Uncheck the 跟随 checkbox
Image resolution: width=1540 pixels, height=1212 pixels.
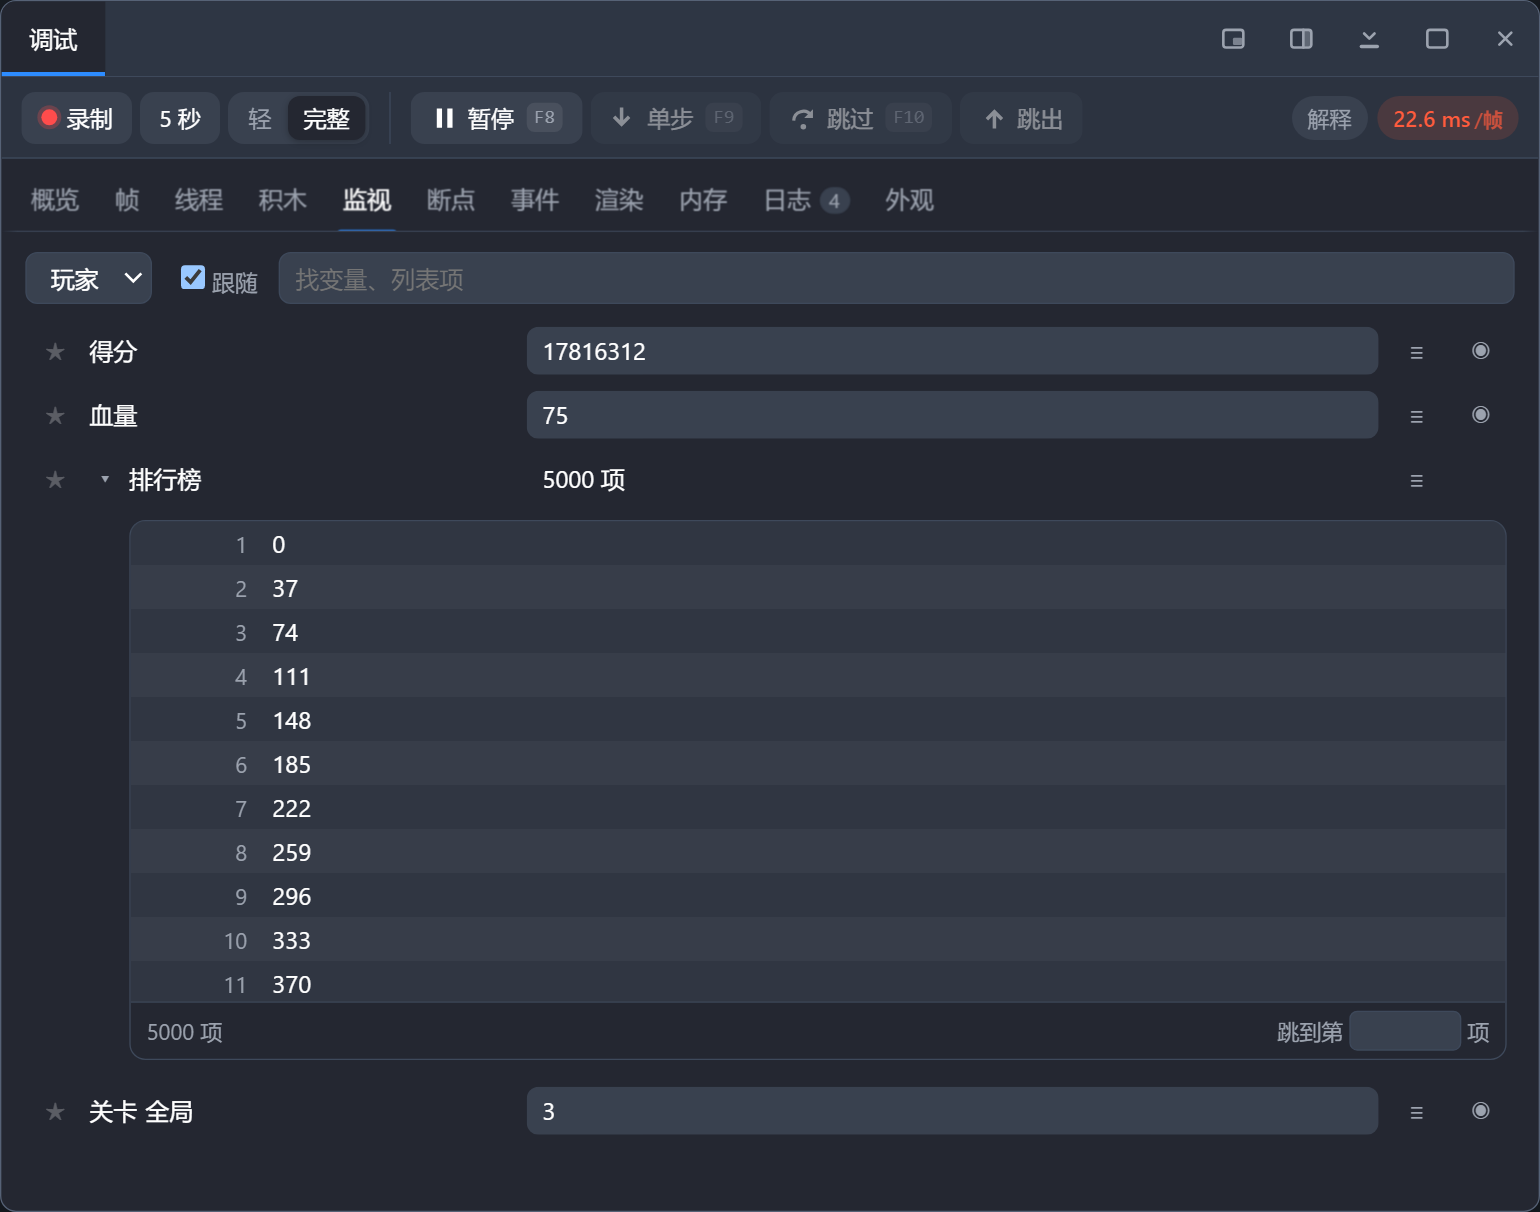pos(193,278)
